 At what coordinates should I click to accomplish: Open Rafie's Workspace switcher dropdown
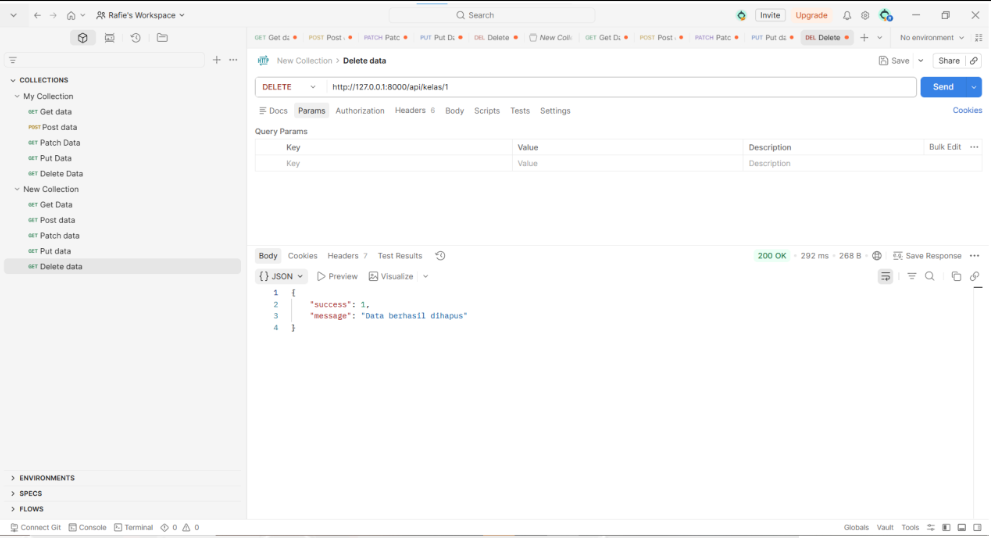tap(140, 15)
